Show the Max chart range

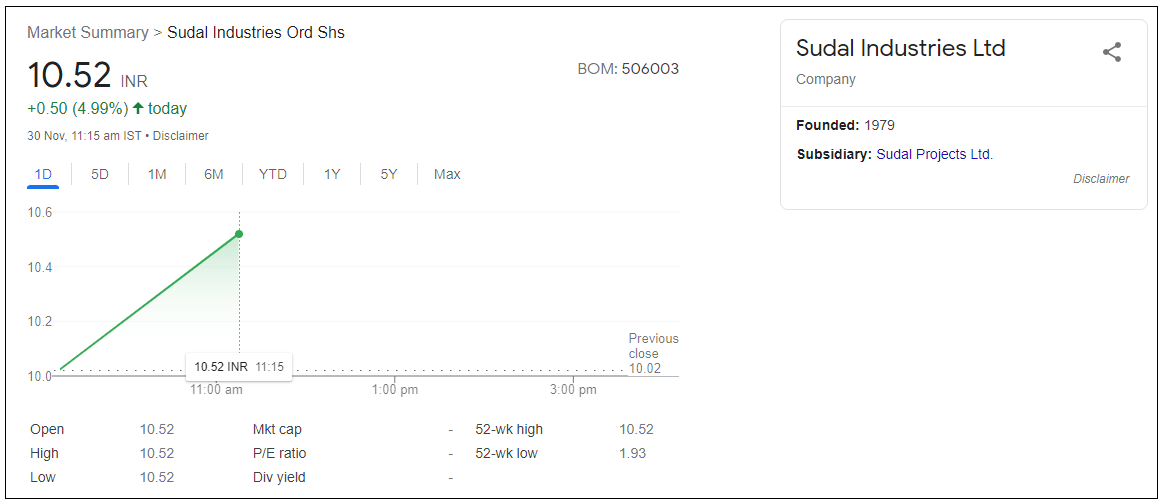point(447,174)
